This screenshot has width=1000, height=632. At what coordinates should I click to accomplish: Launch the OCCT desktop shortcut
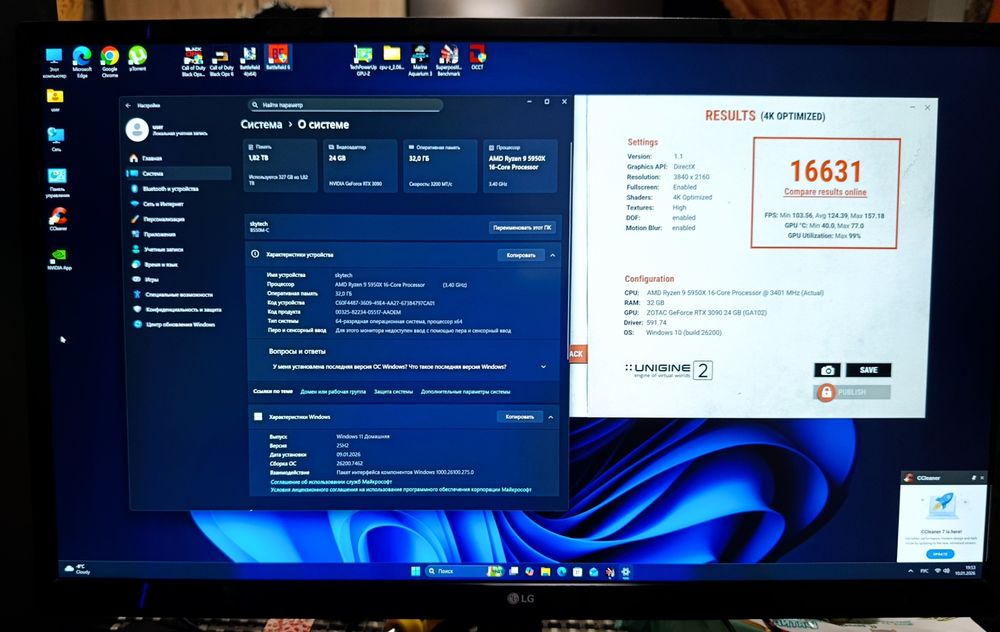(477, 57)
